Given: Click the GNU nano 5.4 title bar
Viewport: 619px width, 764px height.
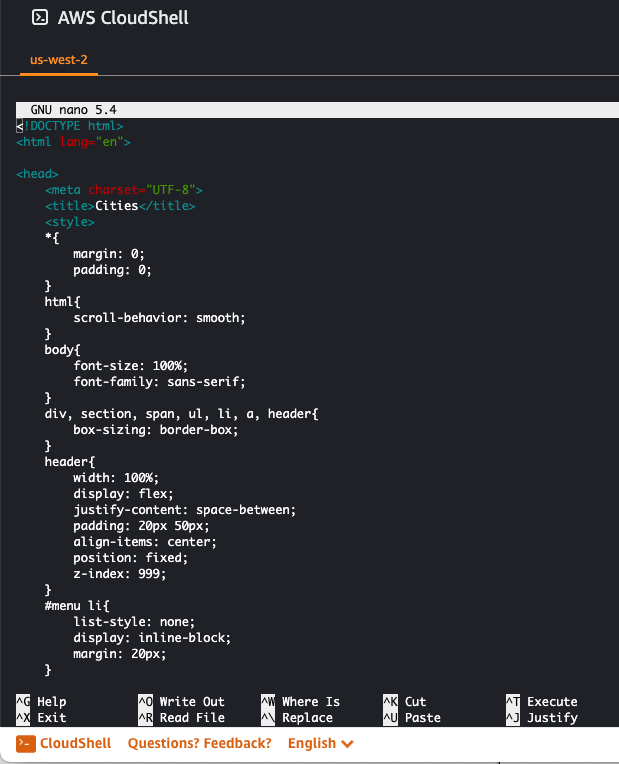Looking at the screenshot, I should click(317, 110).
